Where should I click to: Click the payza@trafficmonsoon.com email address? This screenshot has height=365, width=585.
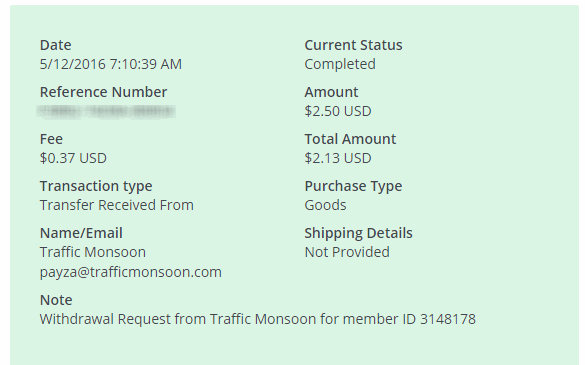tap(131, 272)
